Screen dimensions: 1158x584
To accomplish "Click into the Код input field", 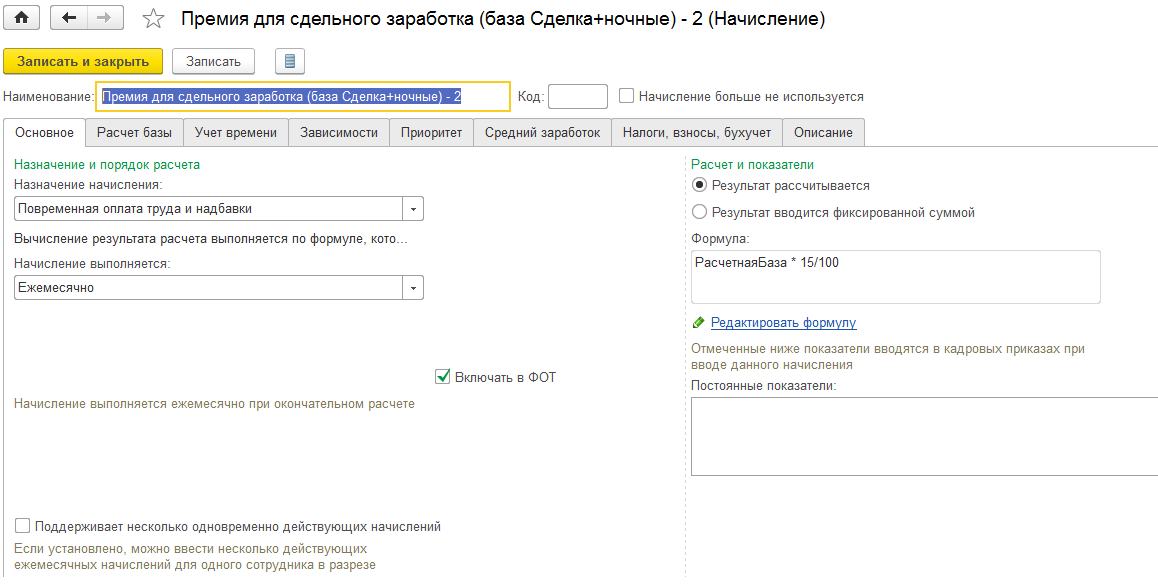I will (x=578, y=96).
